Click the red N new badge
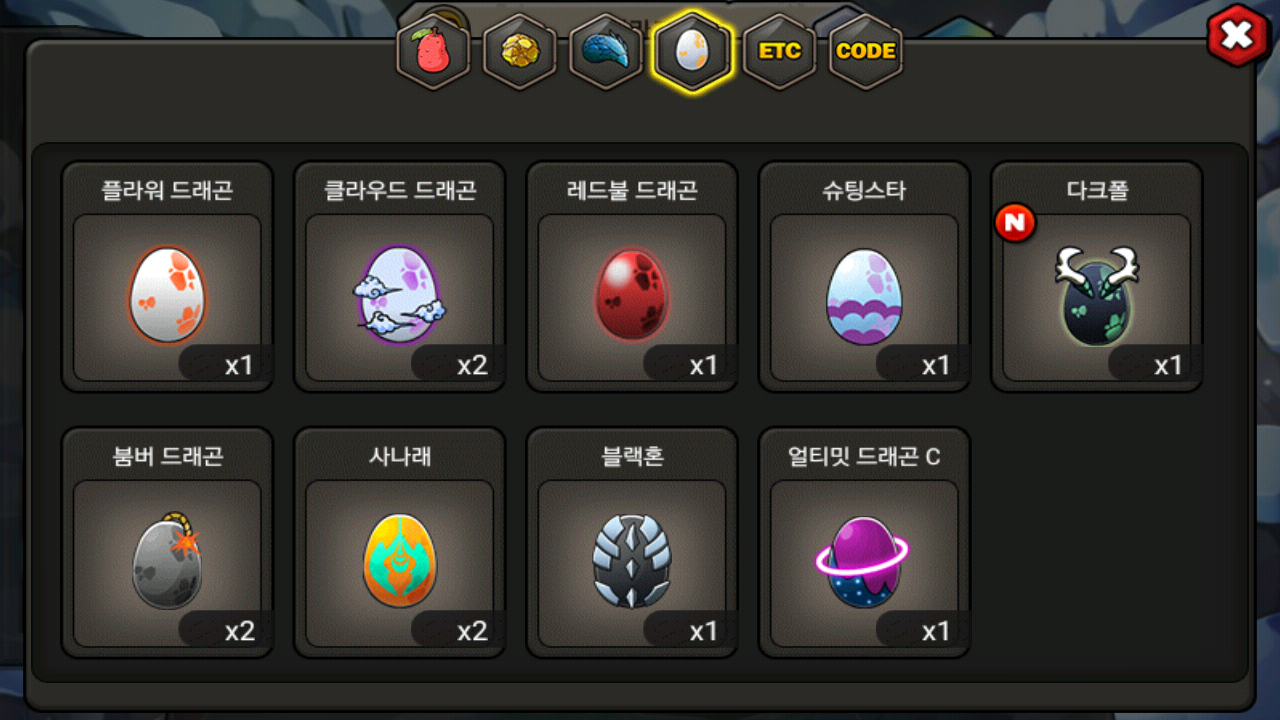 point(1014,223)
